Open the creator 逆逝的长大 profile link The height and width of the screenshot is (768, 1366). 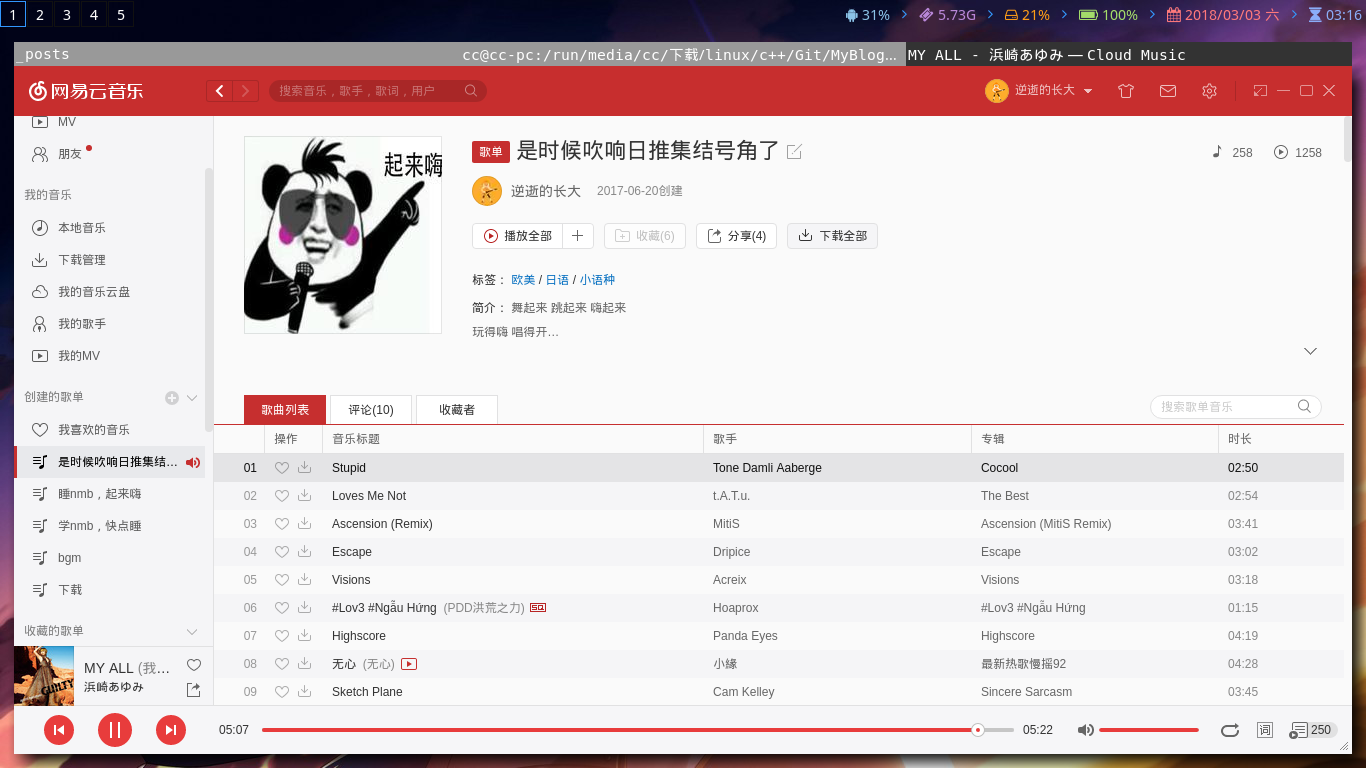click(546, 191)
